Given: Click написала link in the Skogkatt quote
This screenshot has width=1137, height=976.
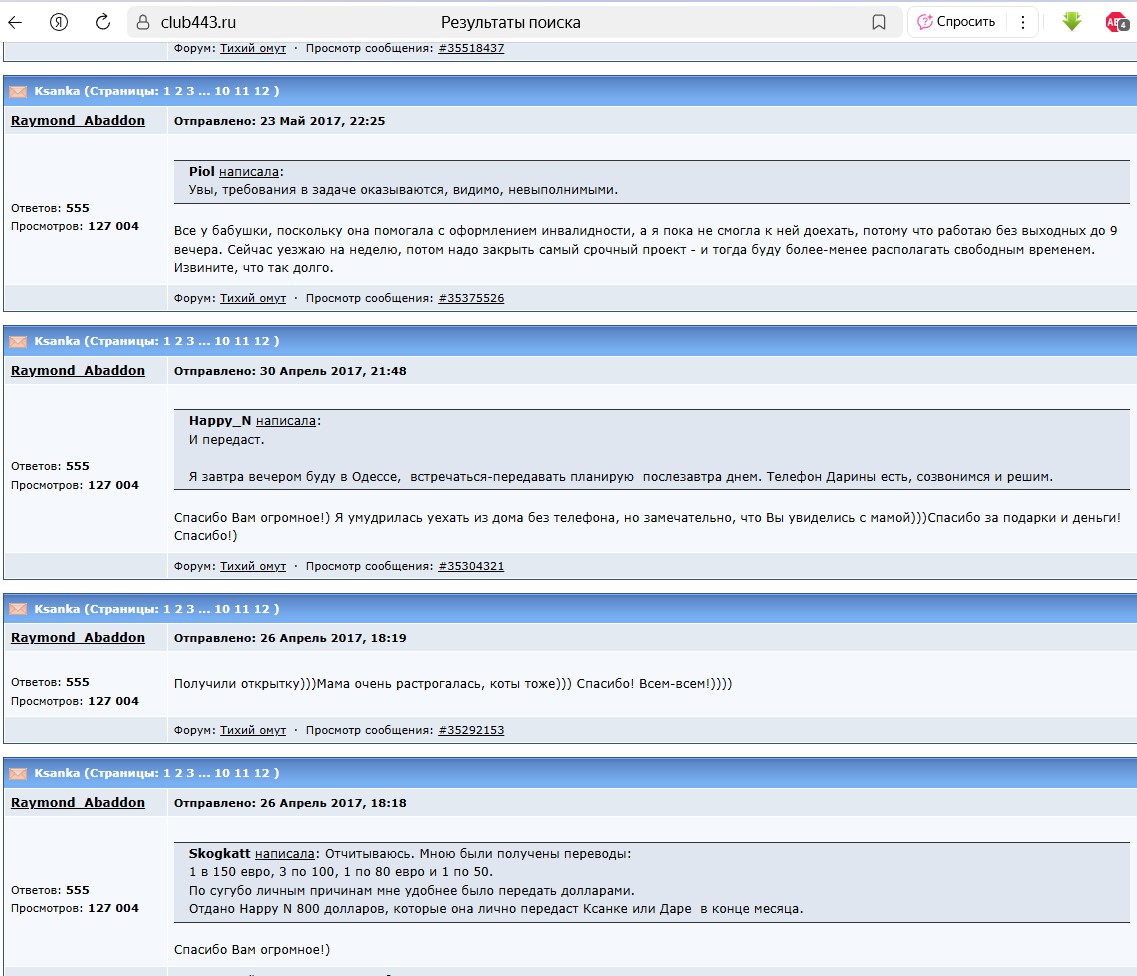Looking at the screenshot, I should [x=285, y=854].
